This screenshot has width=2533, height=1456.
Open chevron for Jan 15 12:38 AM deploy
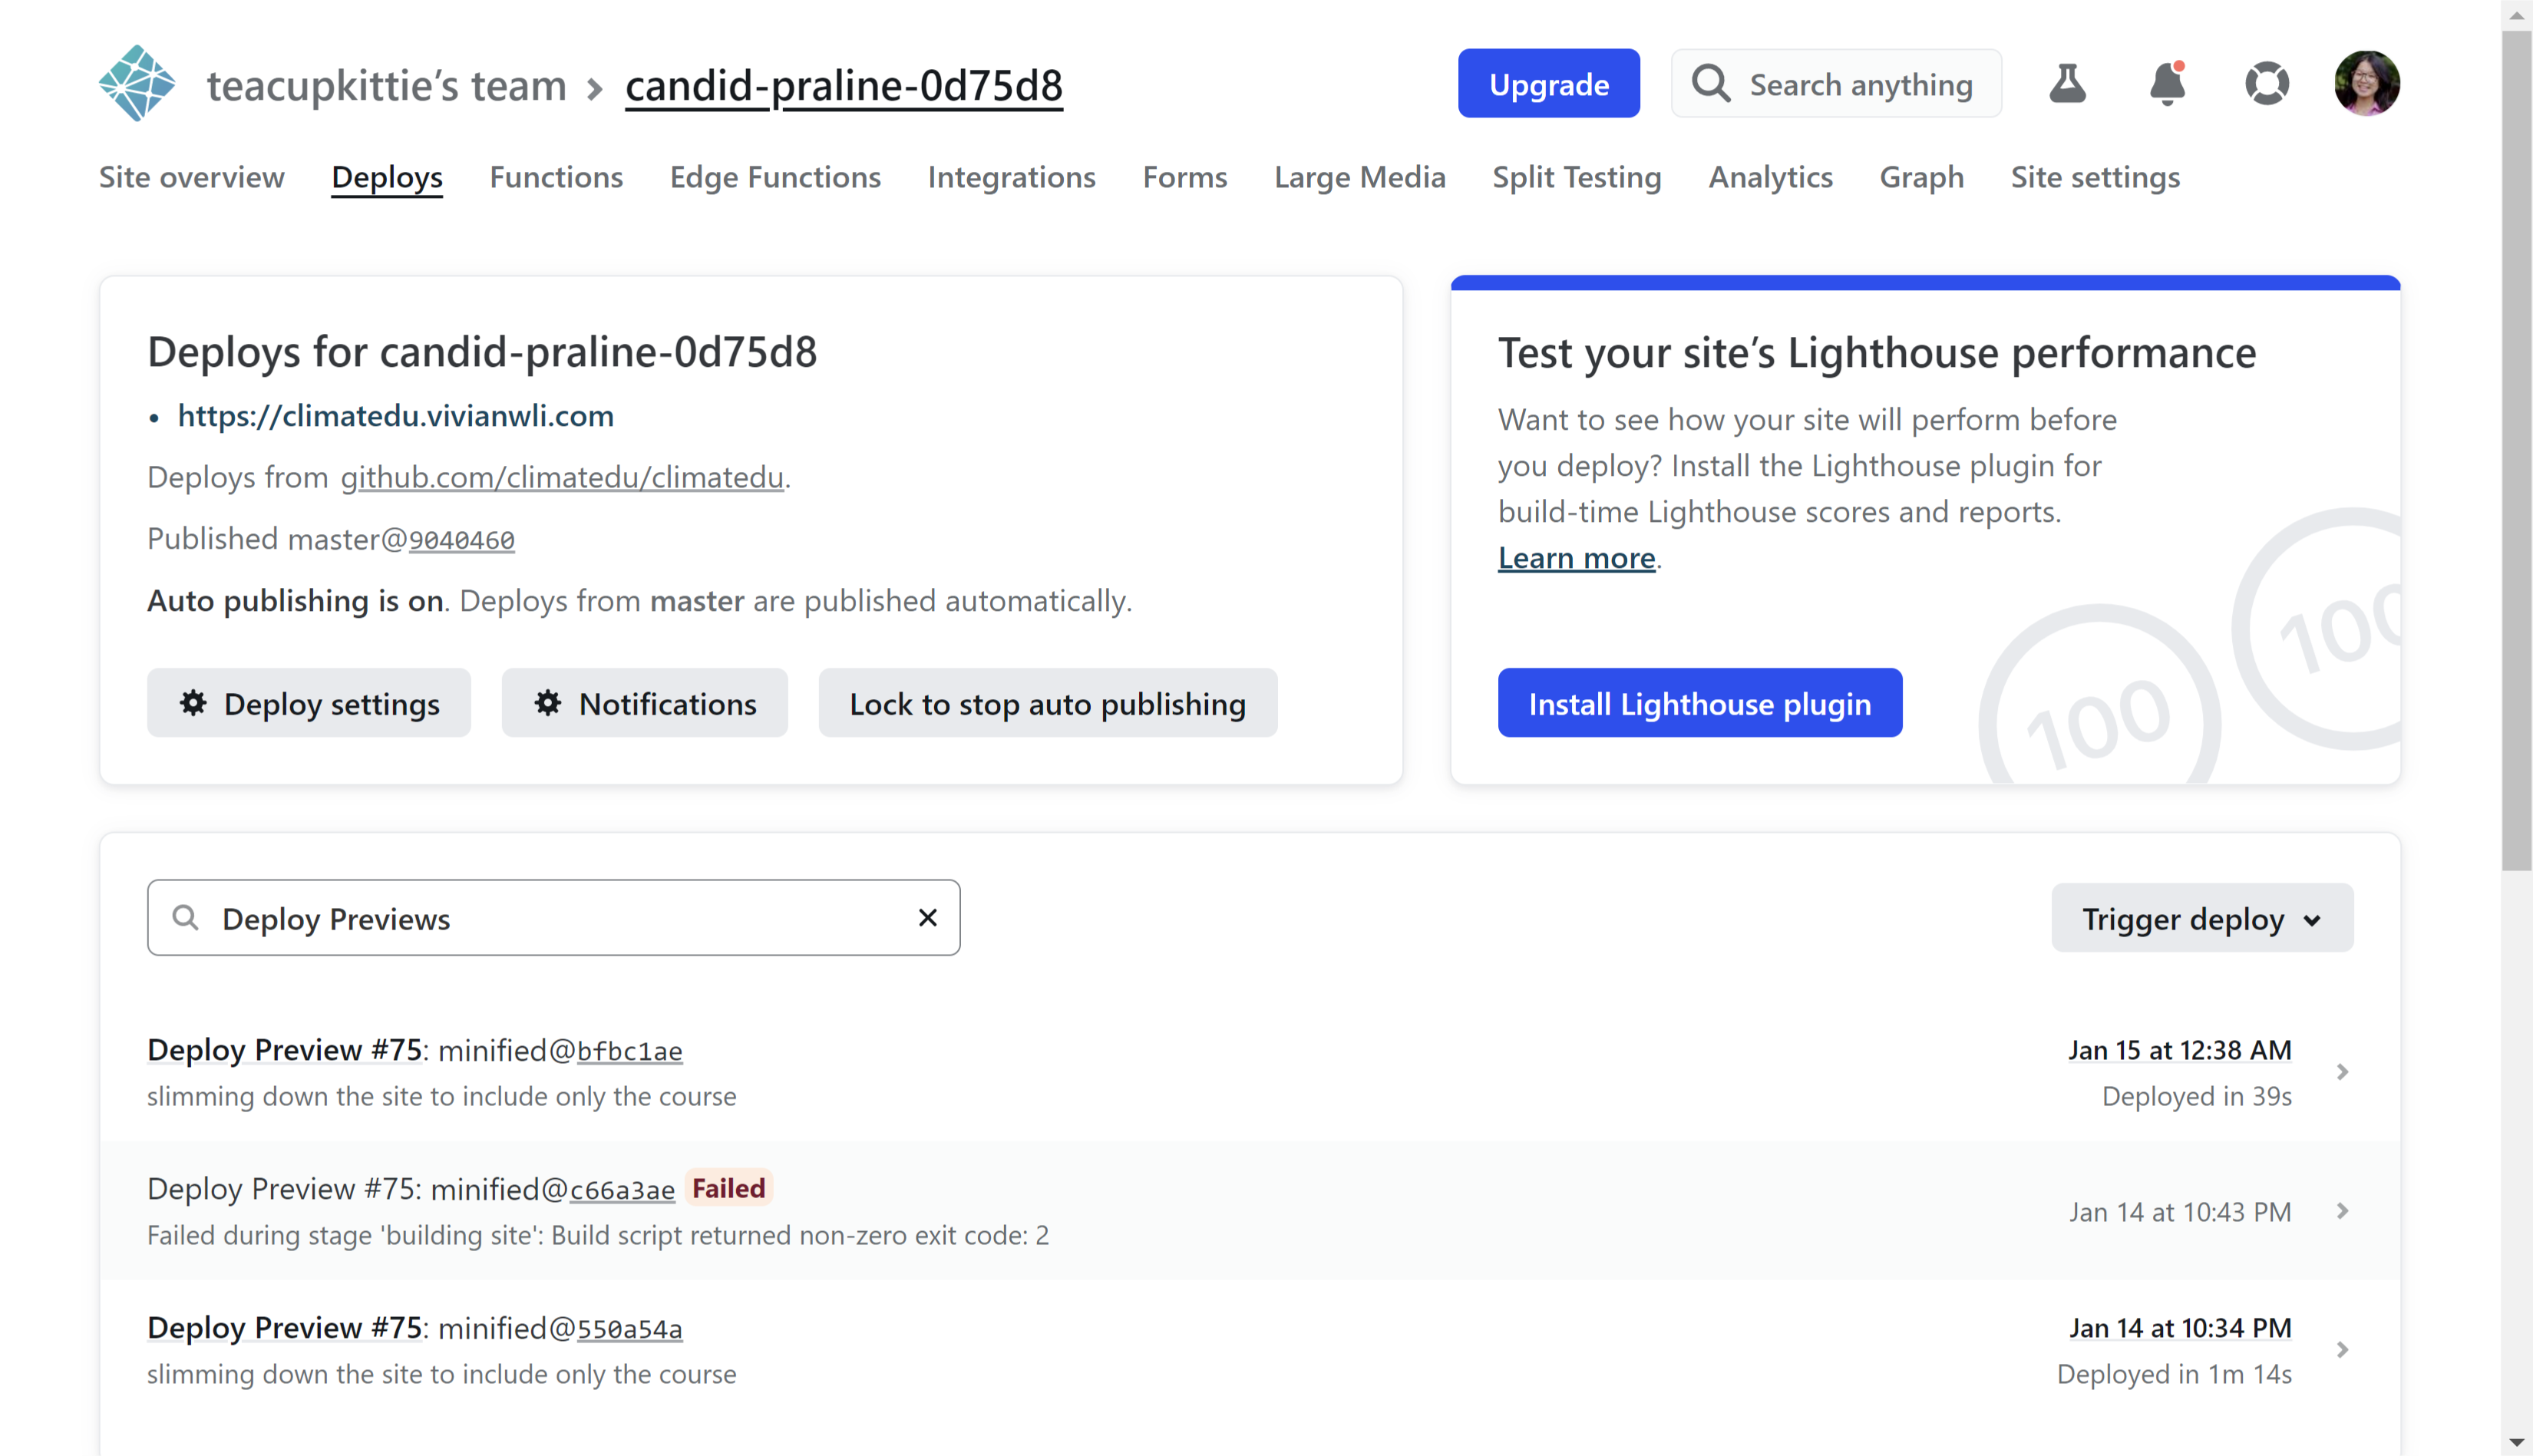(2343, 1072)
